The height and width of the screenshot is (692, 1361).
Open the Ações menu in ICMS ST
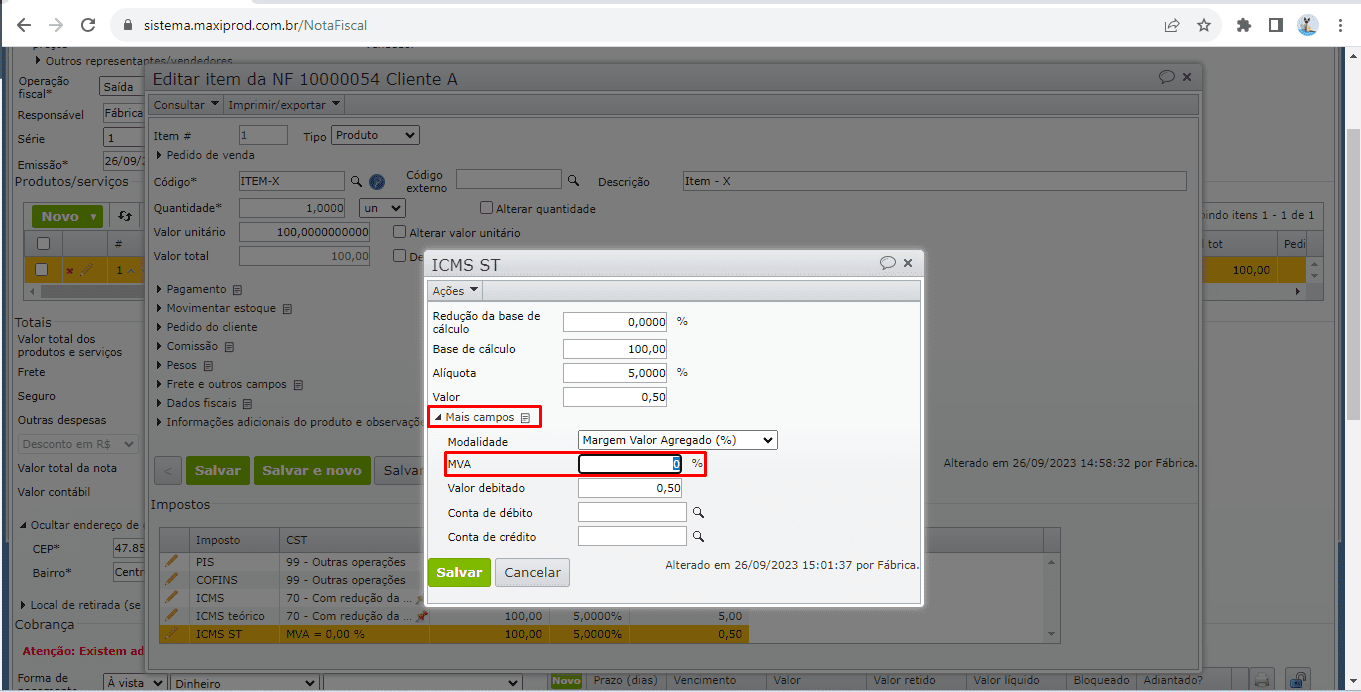tap(455, 290)
